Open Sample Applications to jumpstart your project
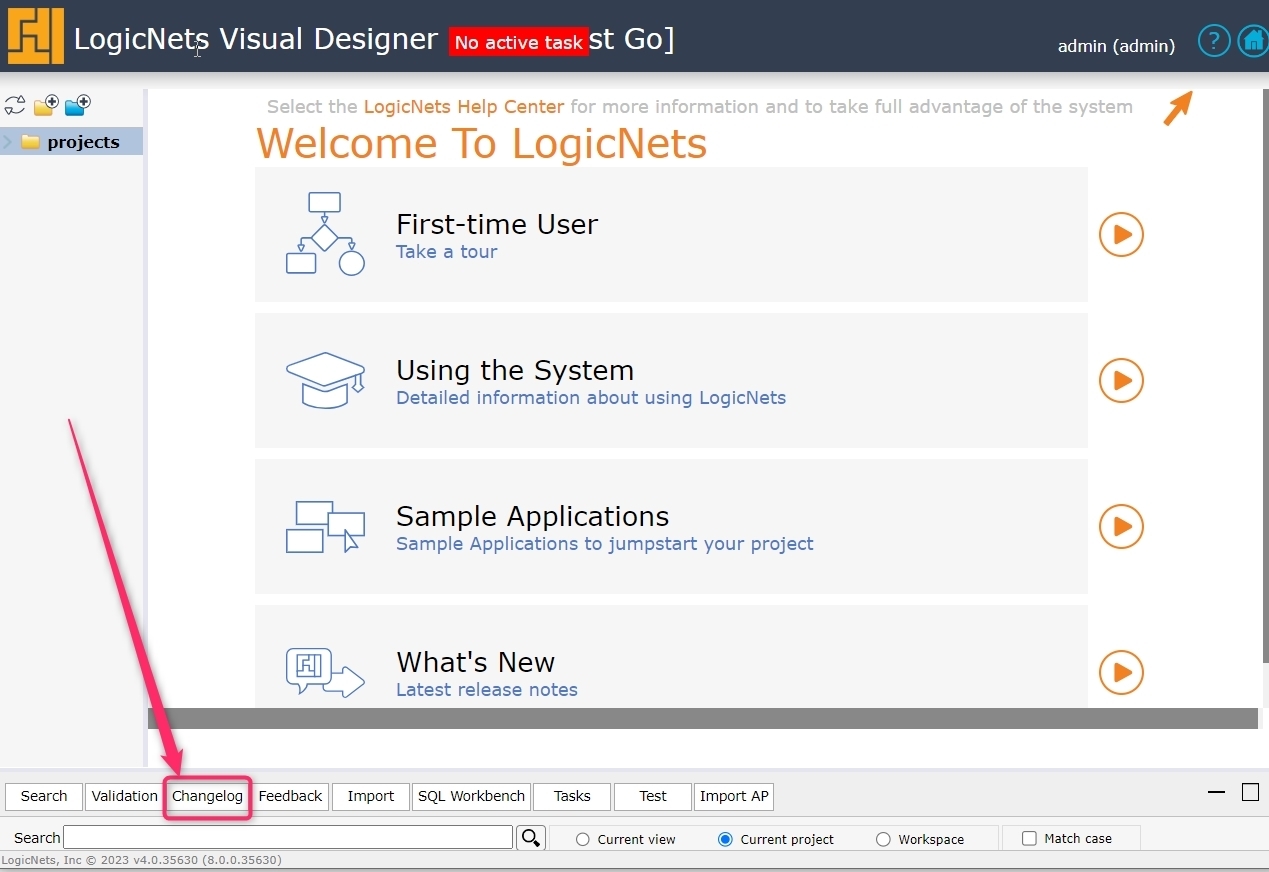 pyautogui.click(x=605, y=544)
